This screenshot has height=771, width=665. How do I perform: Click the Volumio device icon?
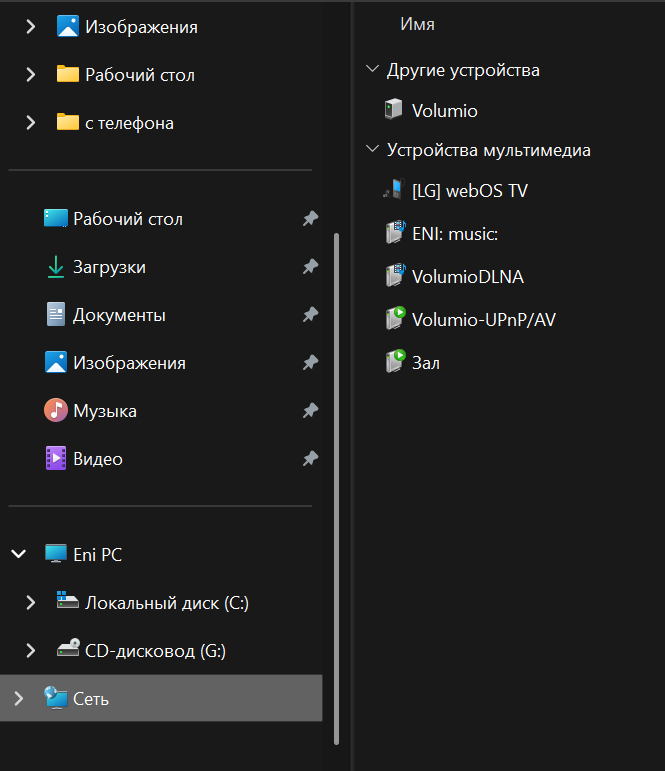click(x=394, y=110)
